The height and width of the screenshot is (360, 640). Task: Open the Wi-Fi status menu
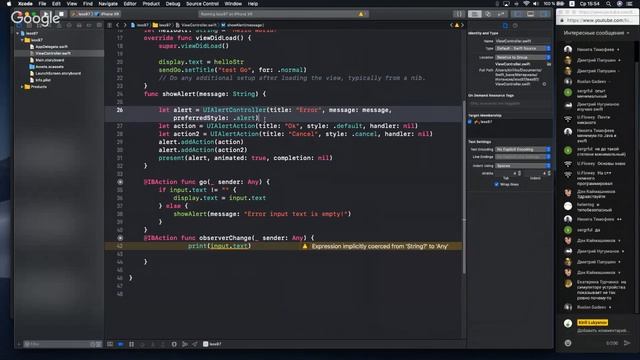click(526, 4)
